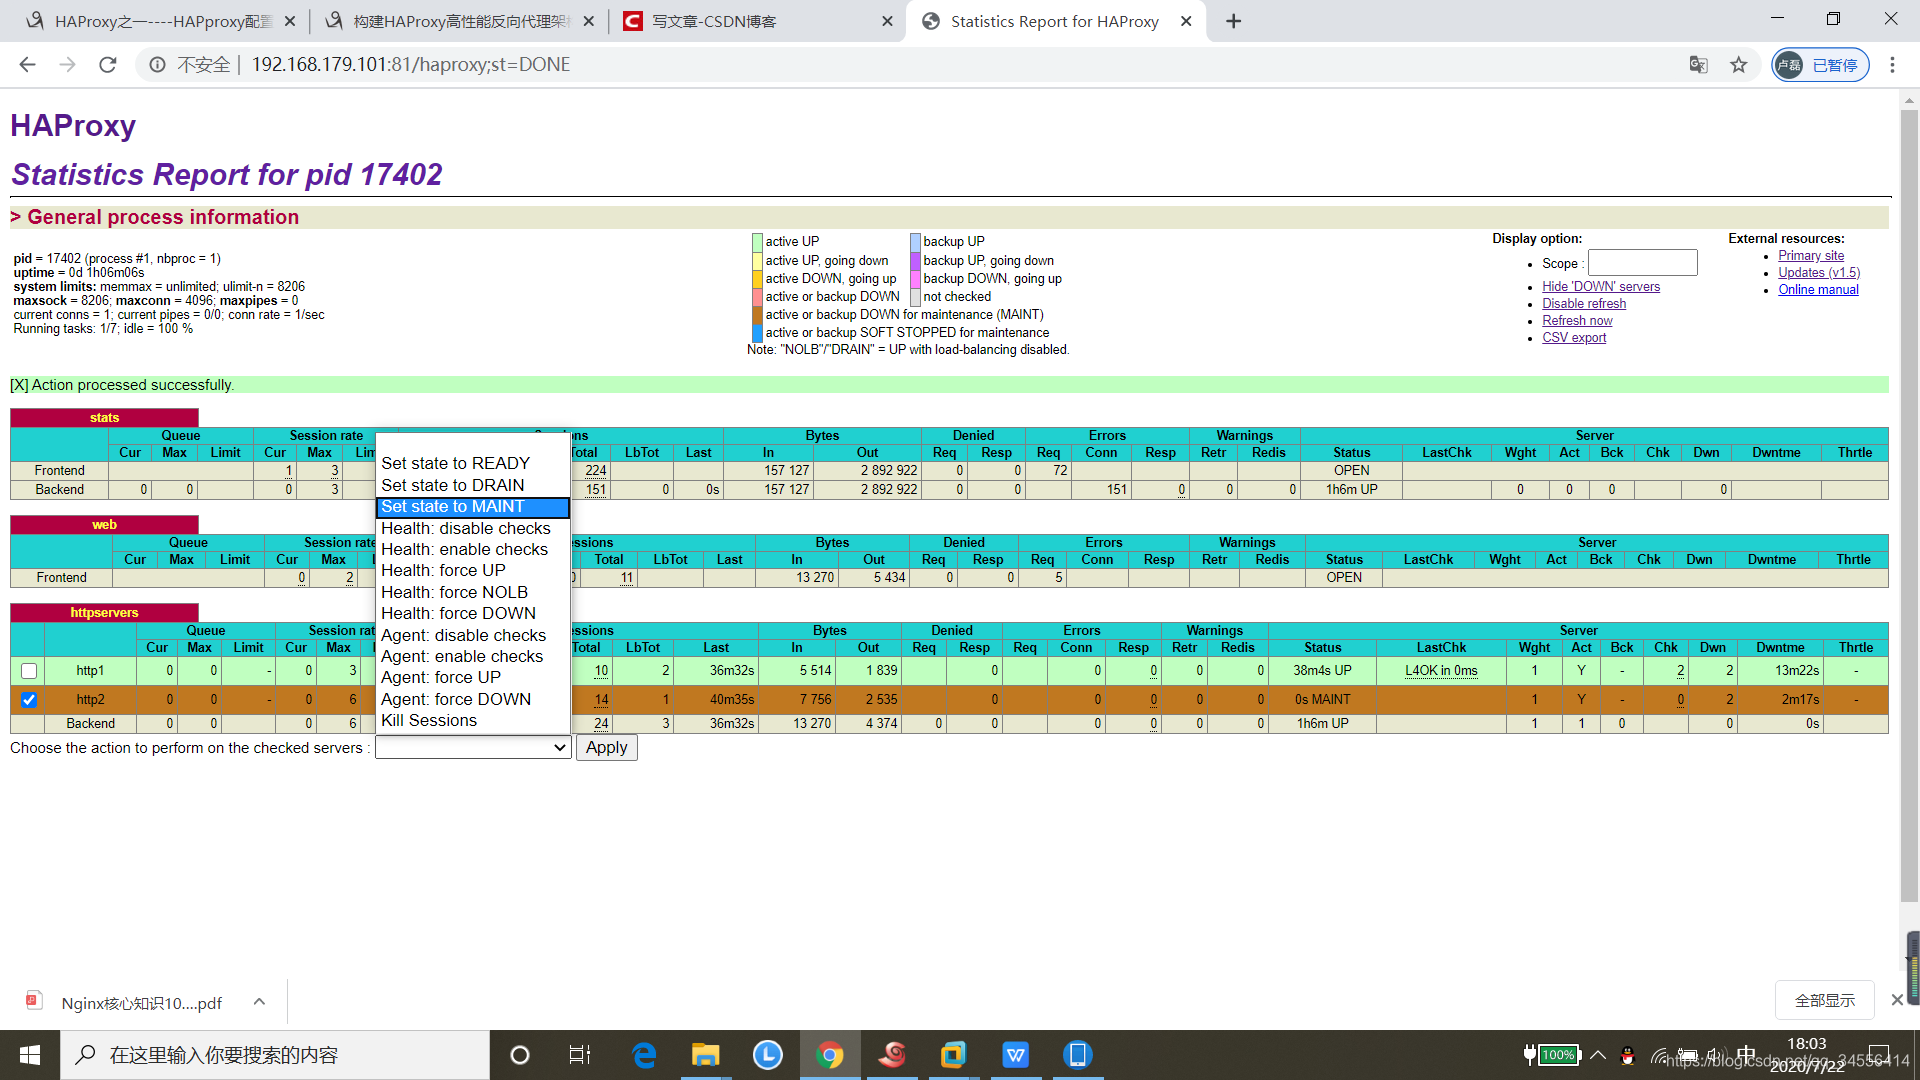The height and width of the screenshot is (1080, 1920).
Task: Click the browser reload icon
Action: [x=108, y=65]
